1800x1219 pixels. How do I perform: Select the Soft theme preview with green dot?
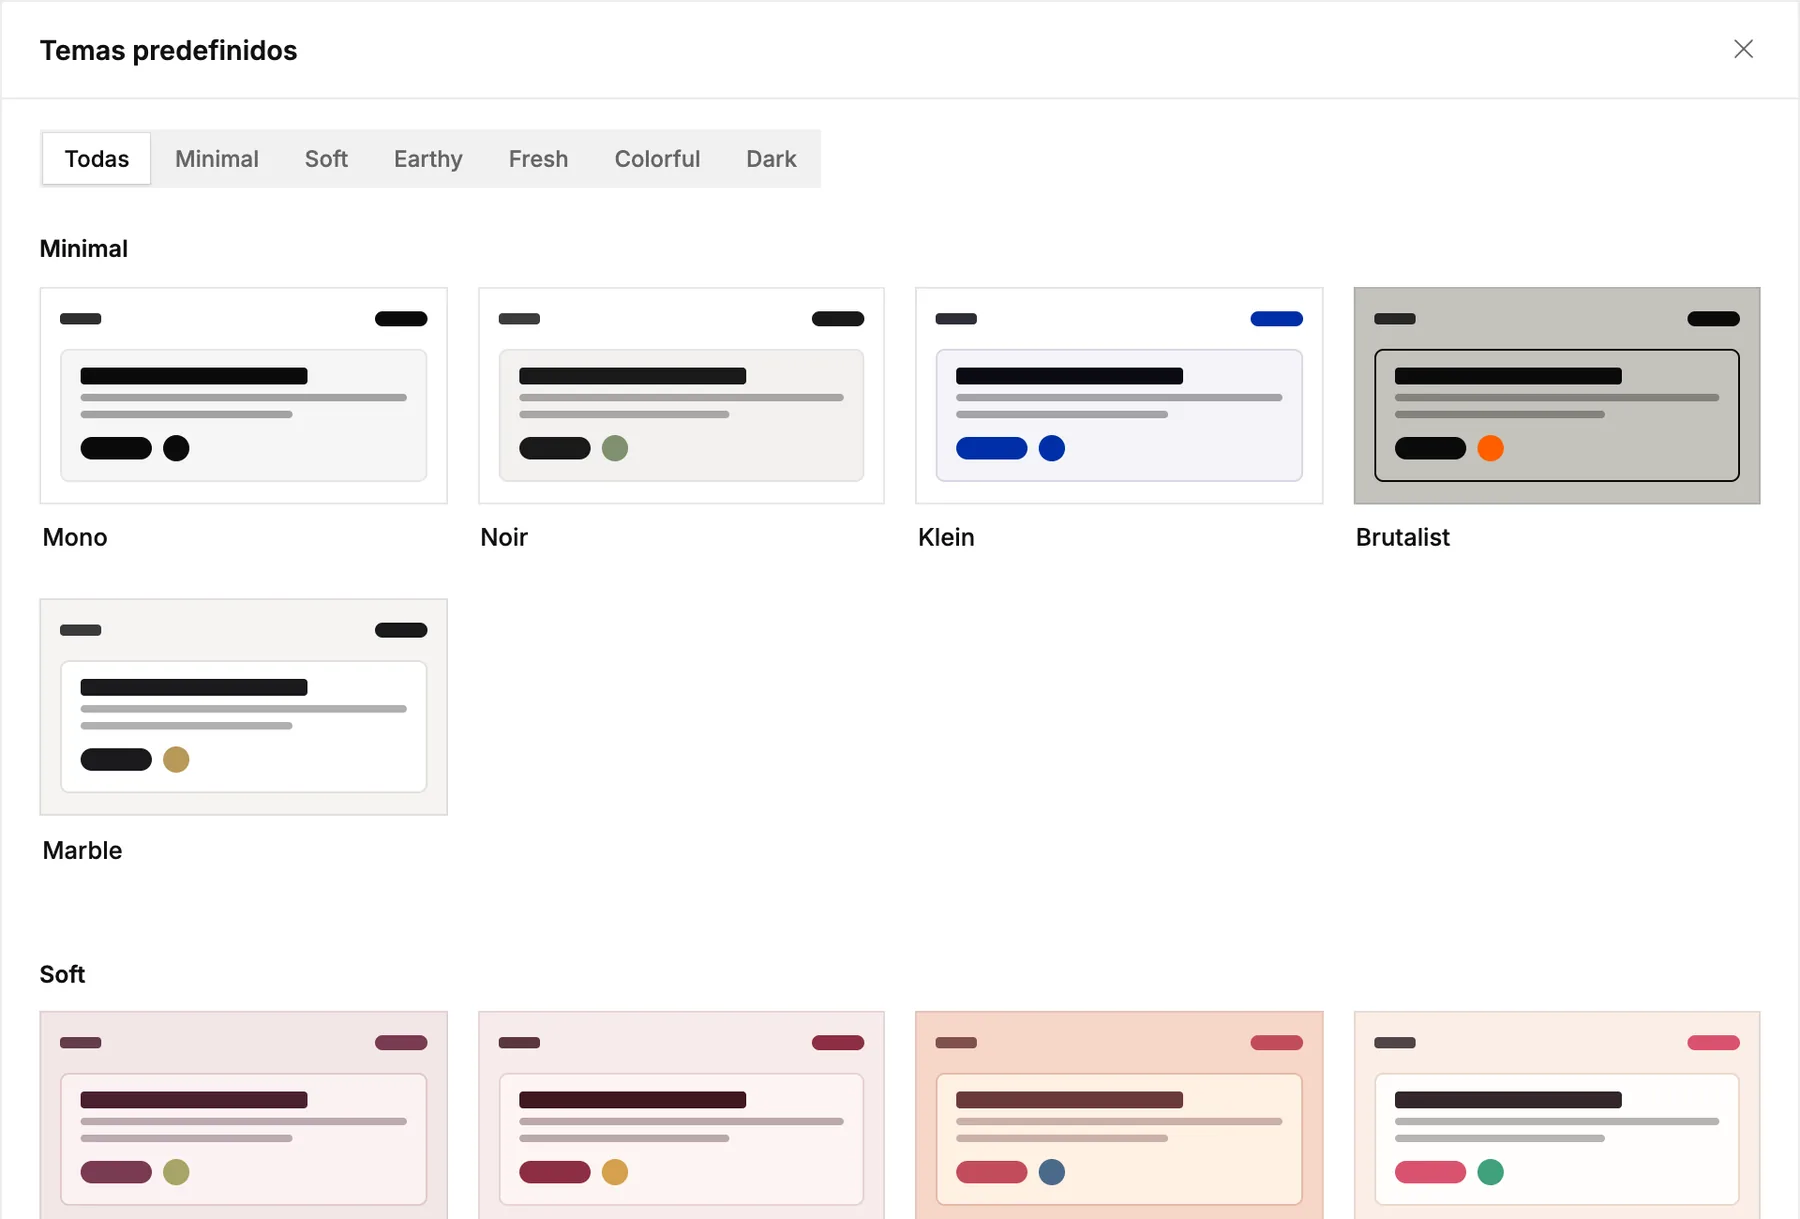coord(1557,1115)
